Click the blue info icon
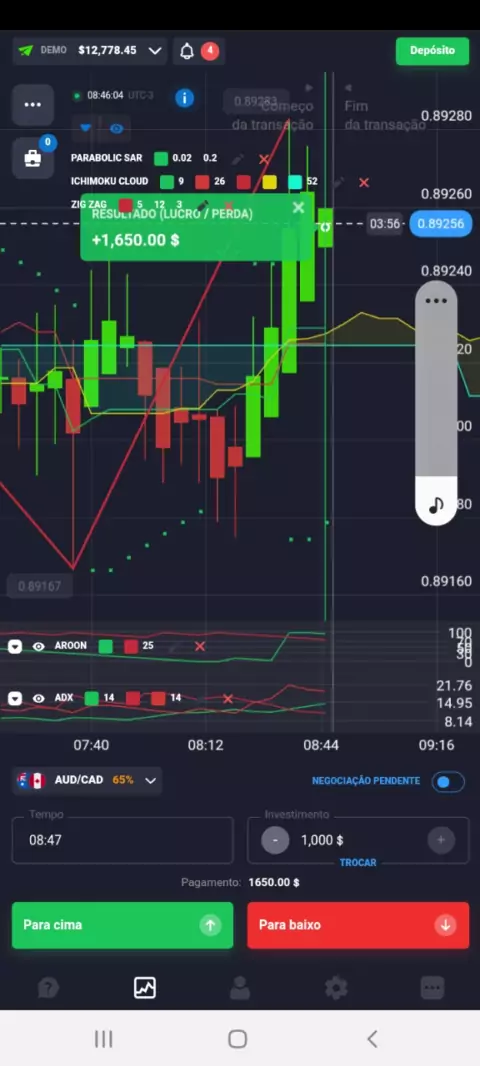This screenshot has height=1066, width=480. (x=184, y=98)
